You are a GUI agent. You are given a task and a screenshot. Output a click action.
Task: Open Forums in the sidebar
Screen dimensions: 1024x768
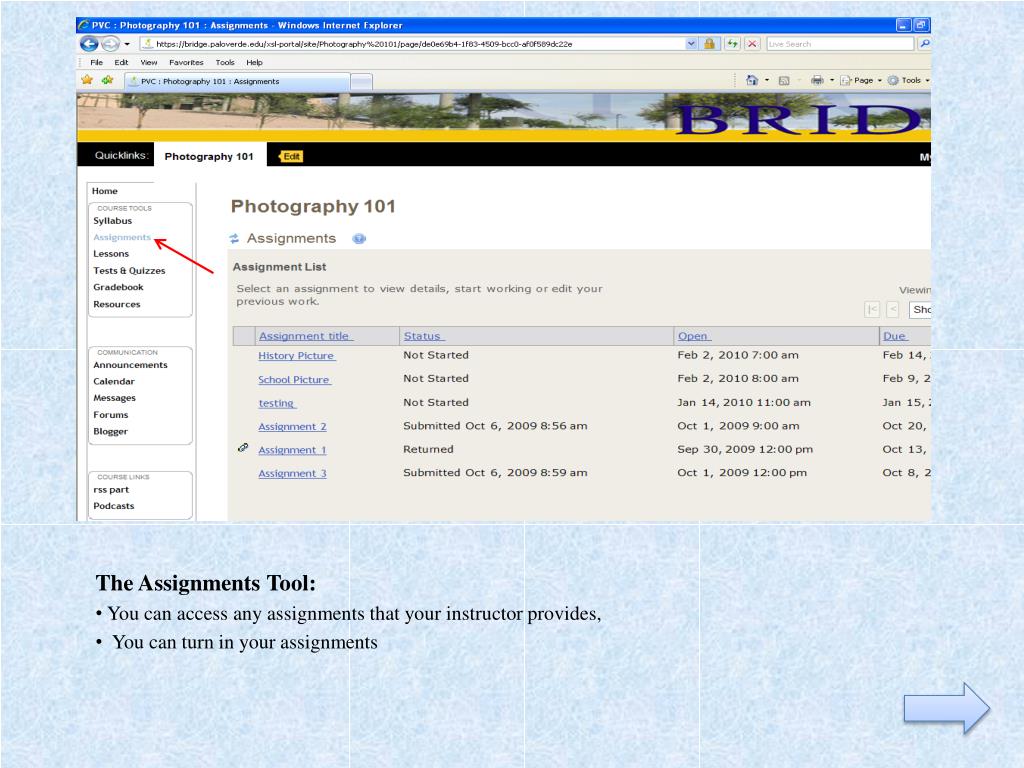click(110, 414)
